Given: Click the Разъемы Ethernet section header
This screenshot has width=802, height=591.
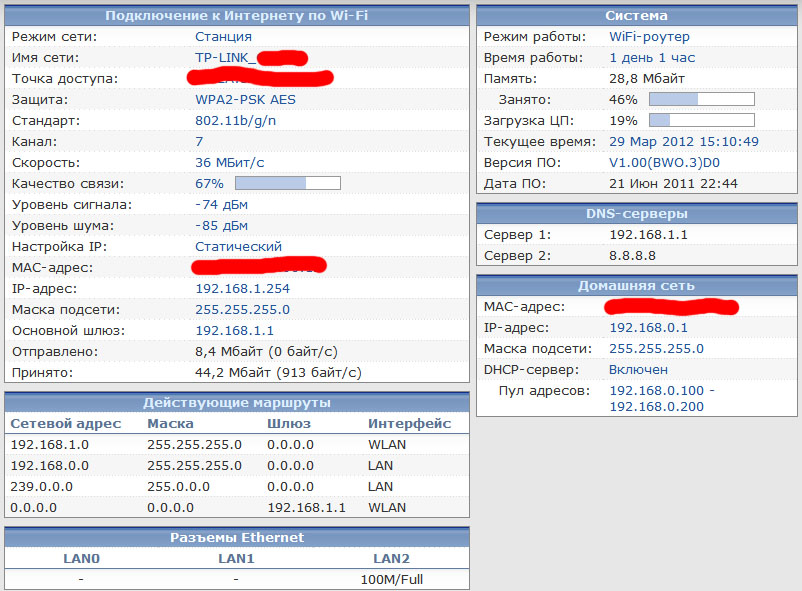Looking at the screenshot, I should tap(237, 537).
